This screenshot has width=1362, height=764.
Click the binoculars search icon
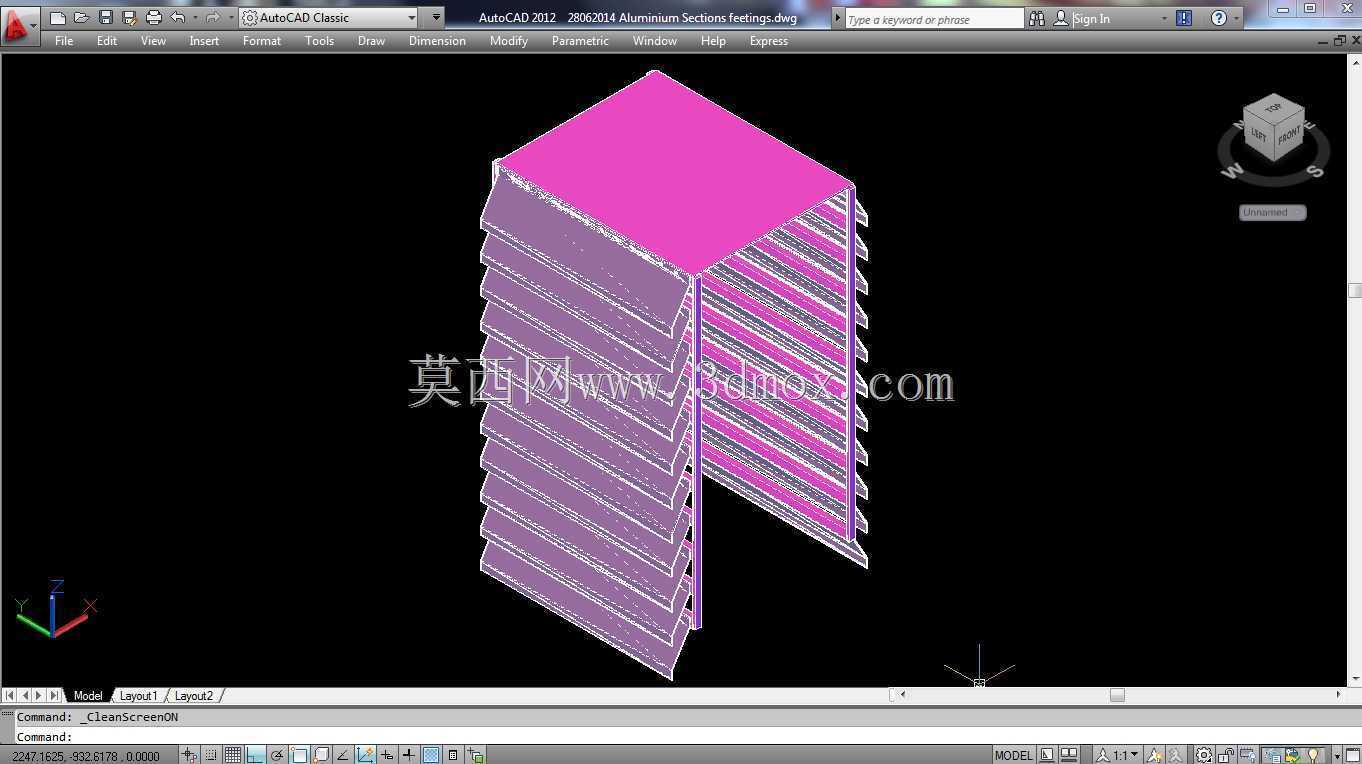[x=1037, y=18]
